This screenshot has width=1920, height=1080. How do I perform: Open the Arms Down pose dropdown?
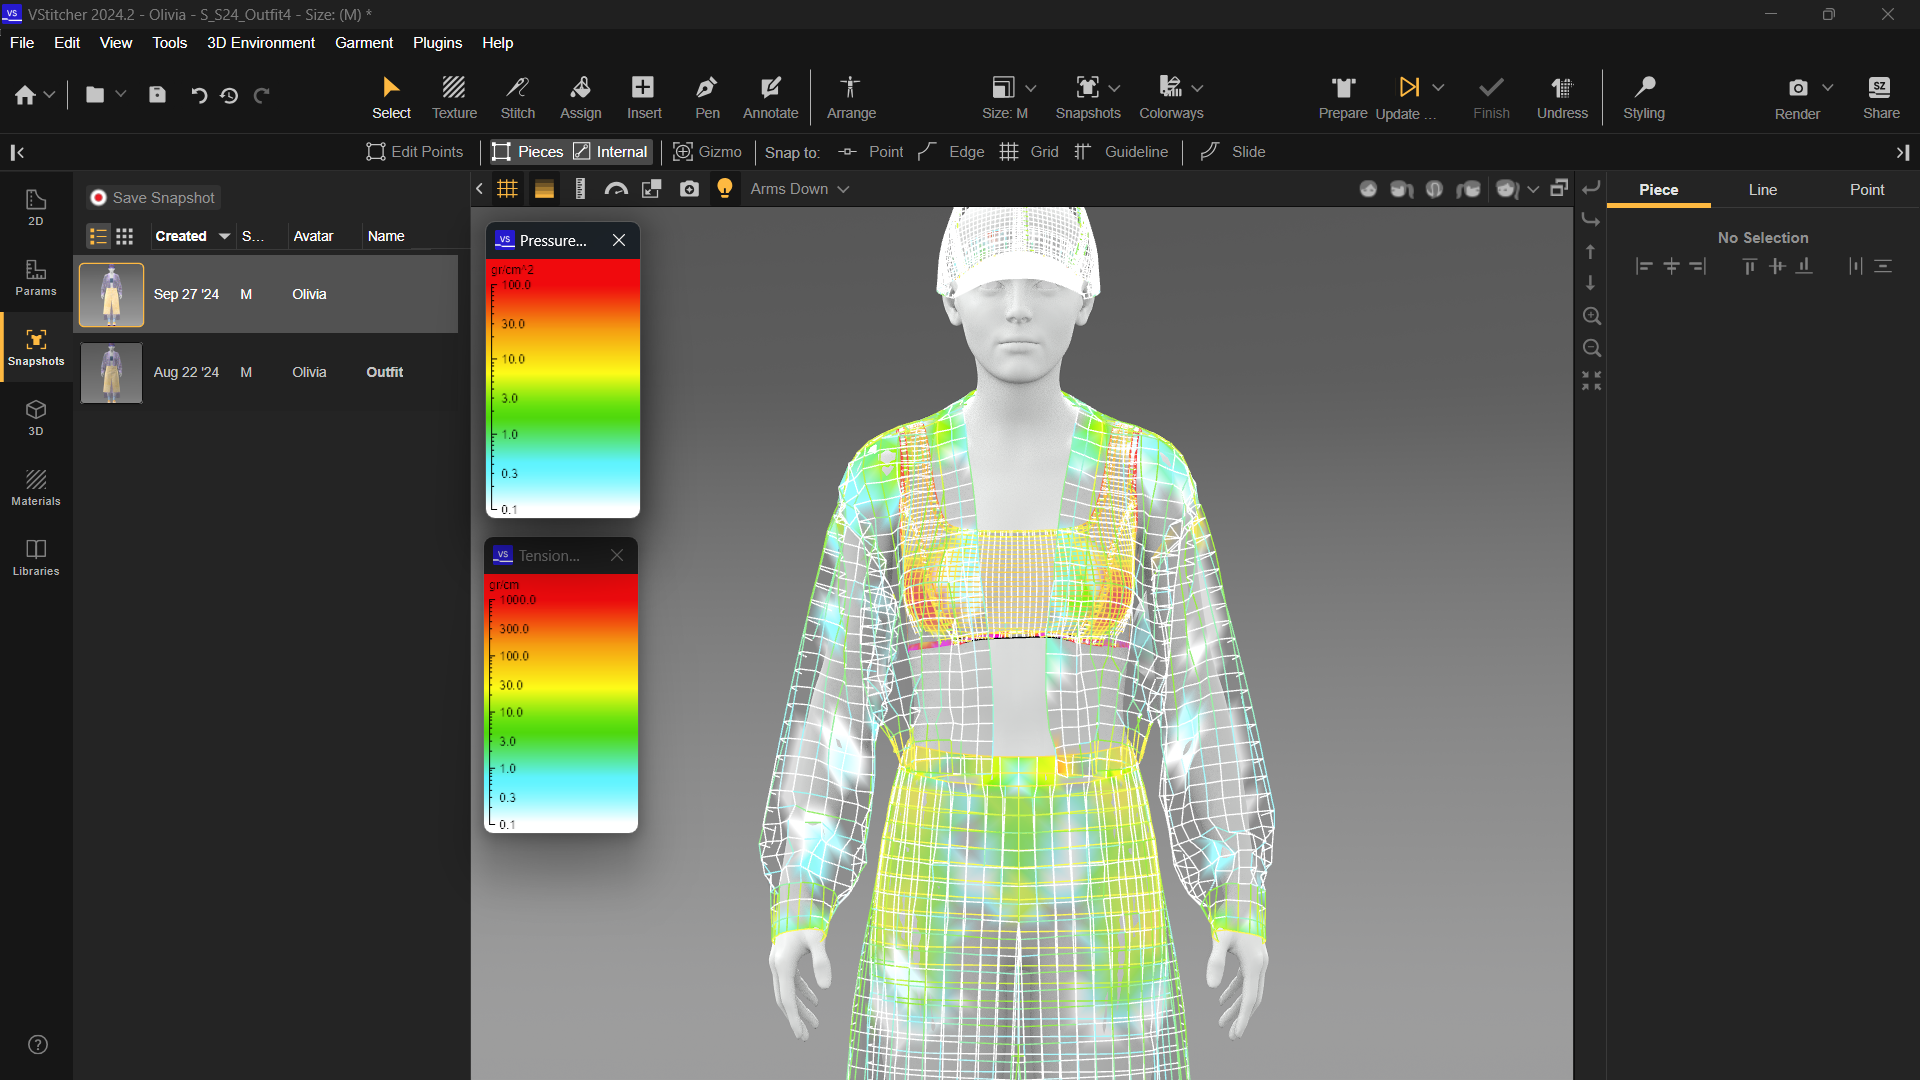coord(798,188)
